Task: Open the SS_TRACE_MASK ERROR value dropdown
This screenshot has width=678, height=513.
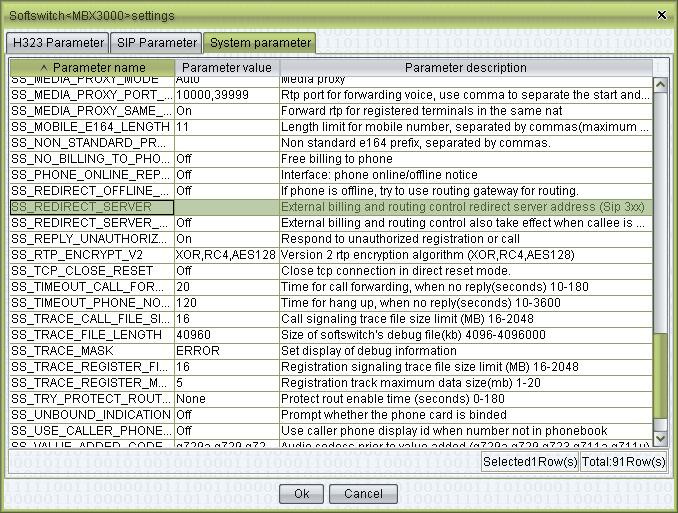Action: tap(226, 351)
